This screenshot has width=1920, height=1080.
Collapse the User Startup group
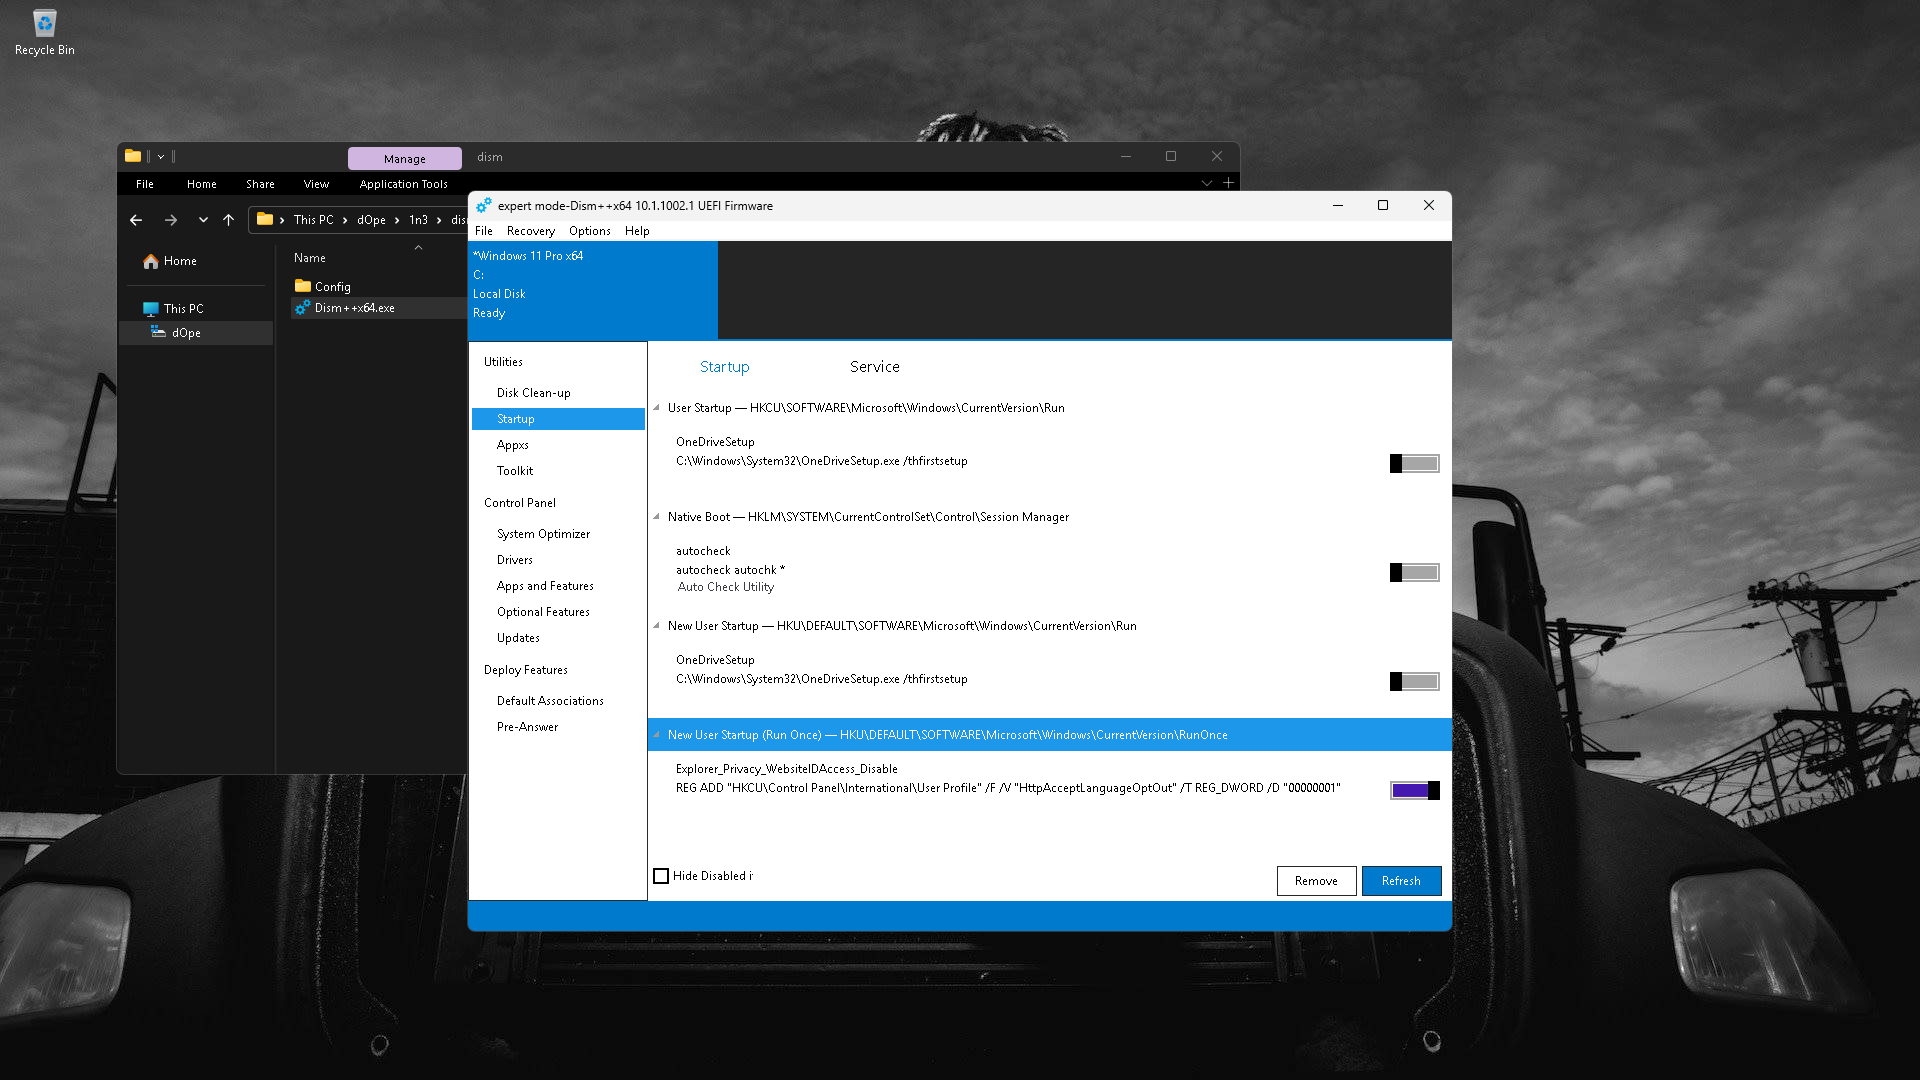657,407
